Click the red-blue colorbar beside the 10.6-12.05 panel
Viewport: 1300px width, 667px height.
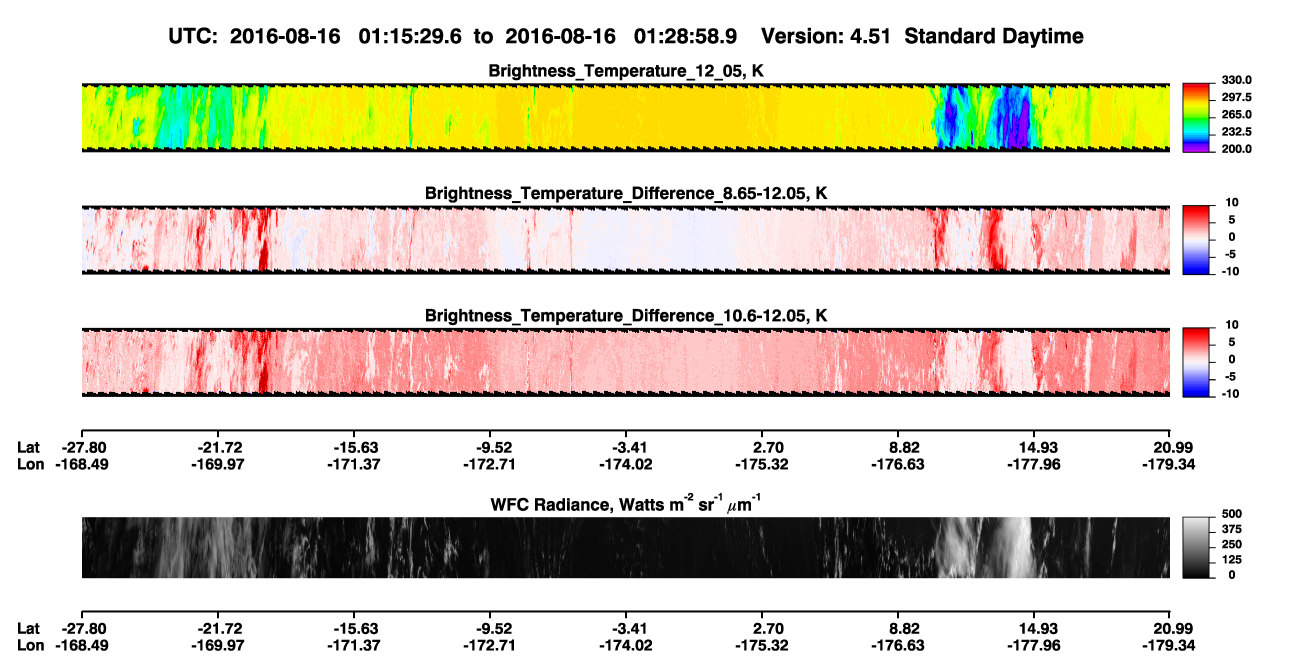click(x=1197, y=362)
